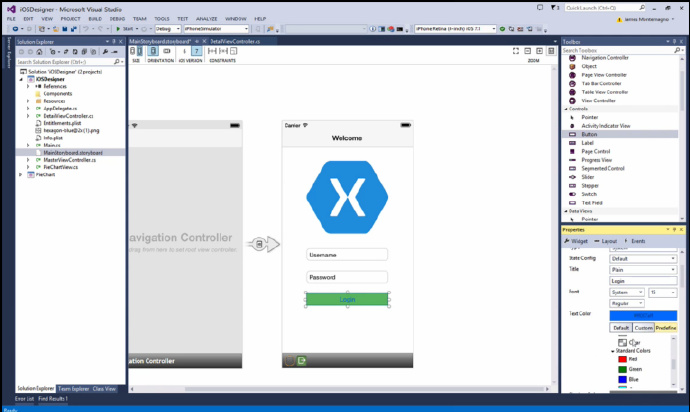
Task: Click the green shield icon in iOS toolbar
Action: [502, 29]
